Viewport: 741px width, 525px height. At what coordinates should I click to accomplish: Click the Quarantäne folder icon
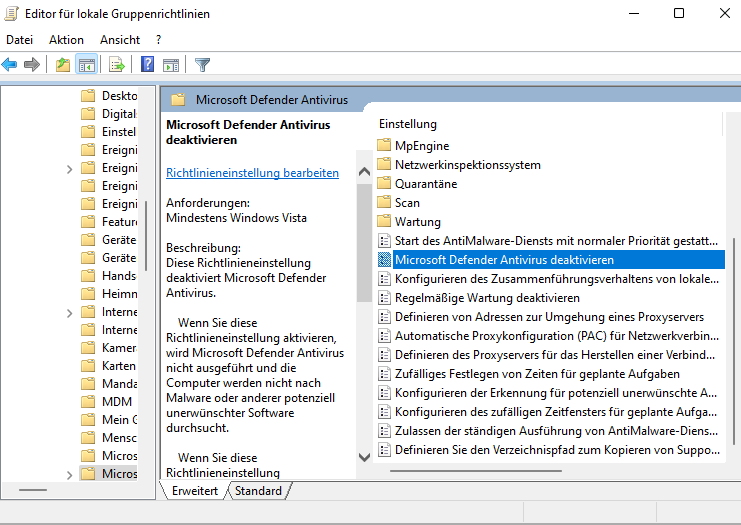[x=384, y=183]
